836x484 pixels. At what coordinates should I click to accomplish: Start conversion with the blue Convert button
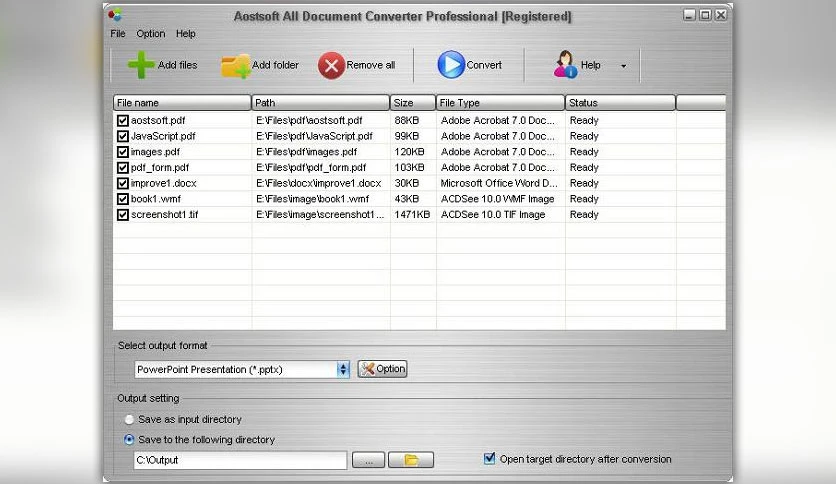tap(470, 64)
